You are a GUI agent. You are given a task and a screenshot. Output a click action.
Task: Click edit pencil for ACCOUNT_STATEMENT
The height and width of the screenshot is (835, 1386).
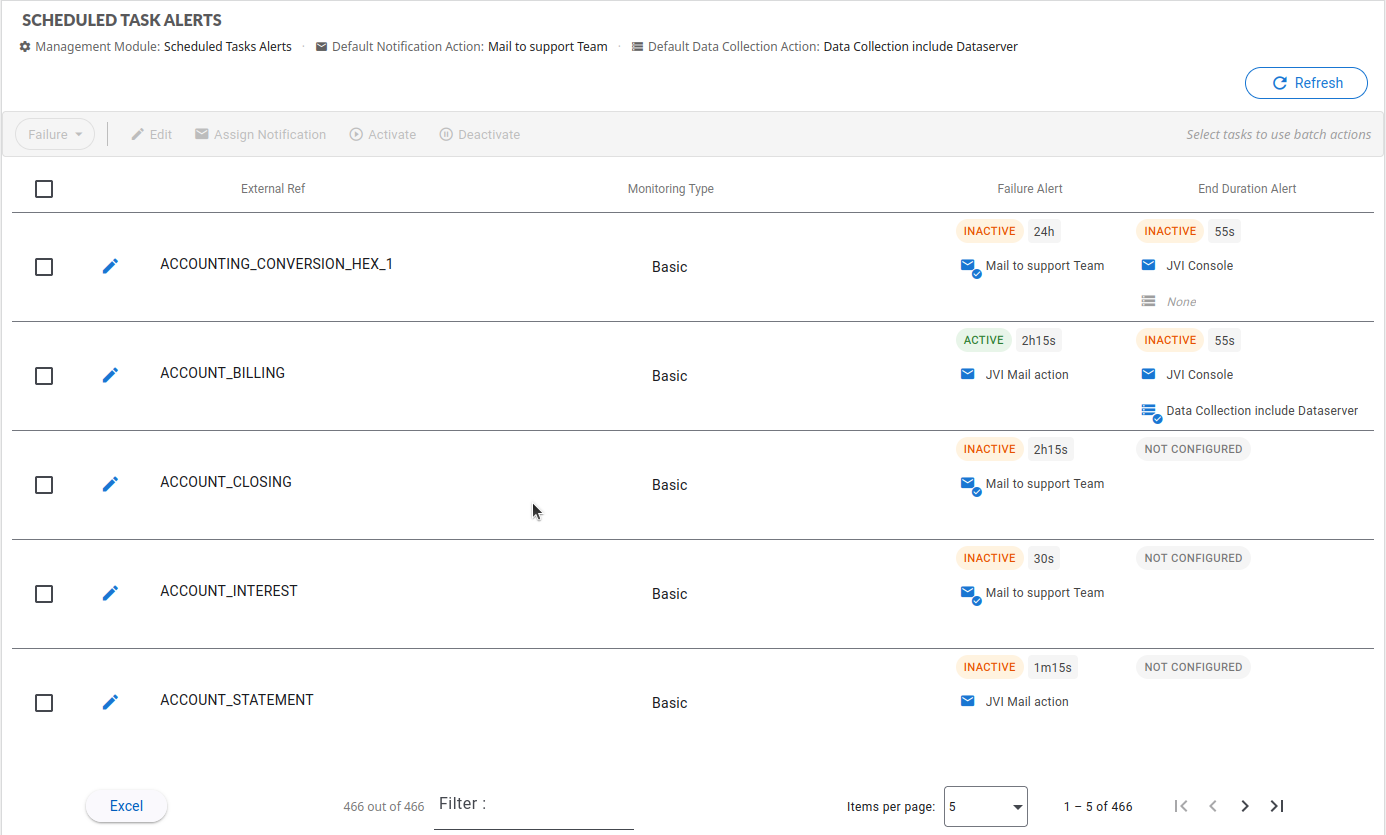(110, 702)
